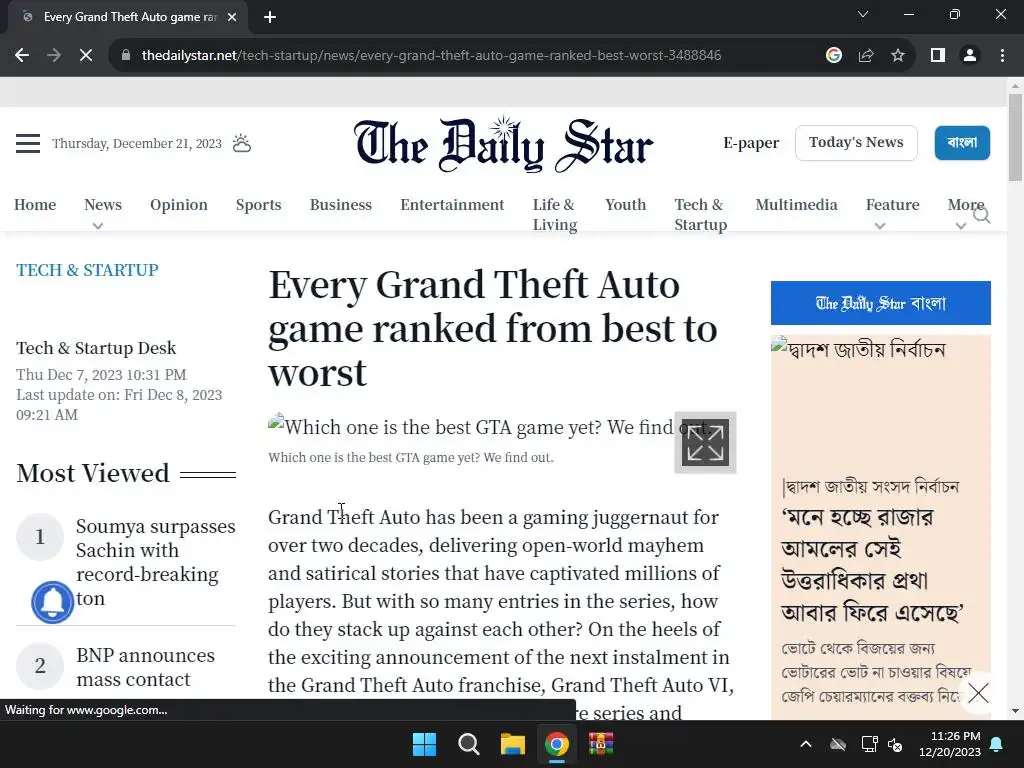Bookmark this tab with star icon

pyautogui.click(x=898, y=56)
